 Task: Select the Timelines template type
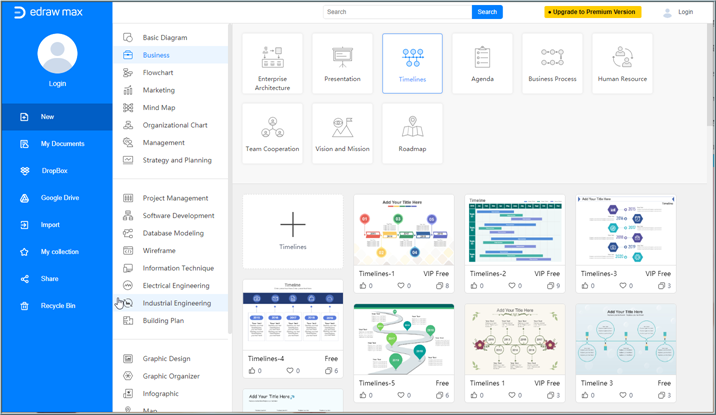(x=412, y=63)
